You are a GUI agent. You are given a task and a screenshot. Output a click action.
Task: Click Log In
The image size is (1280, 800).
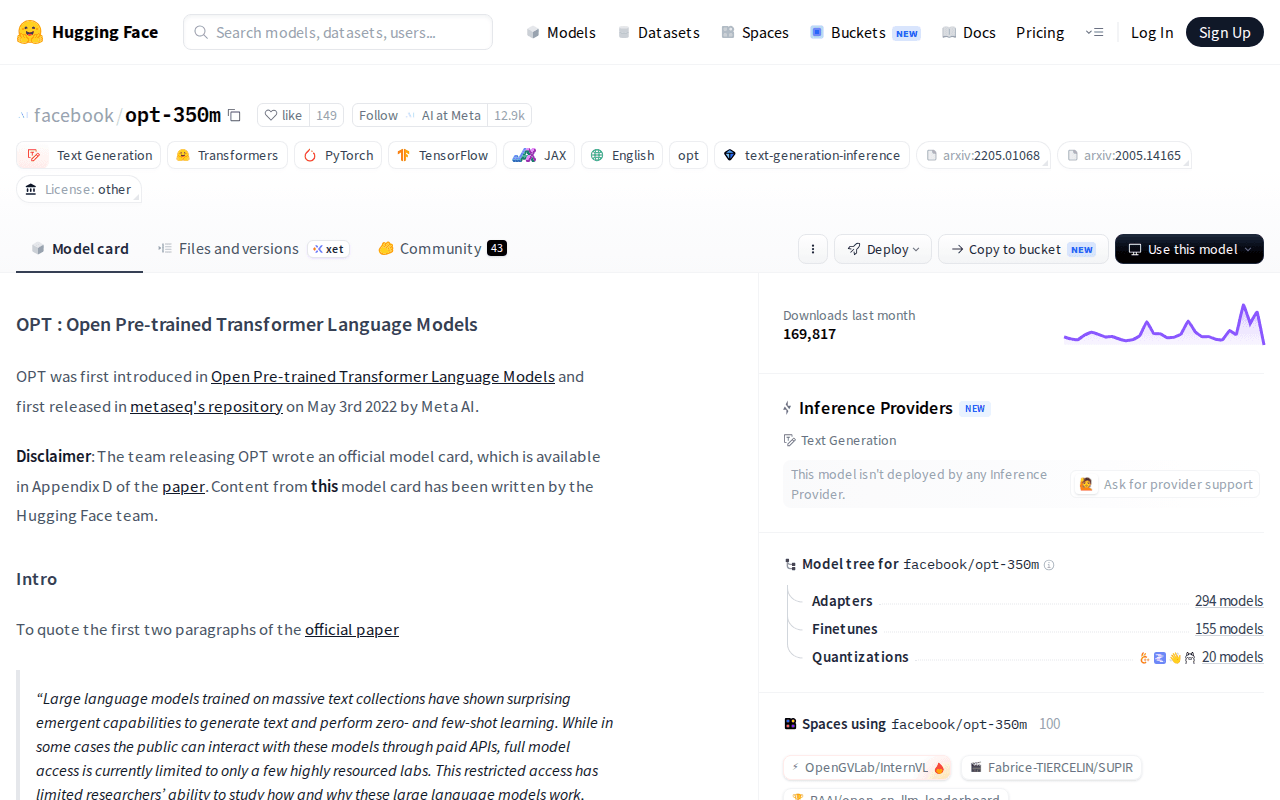coord(1152,32)
